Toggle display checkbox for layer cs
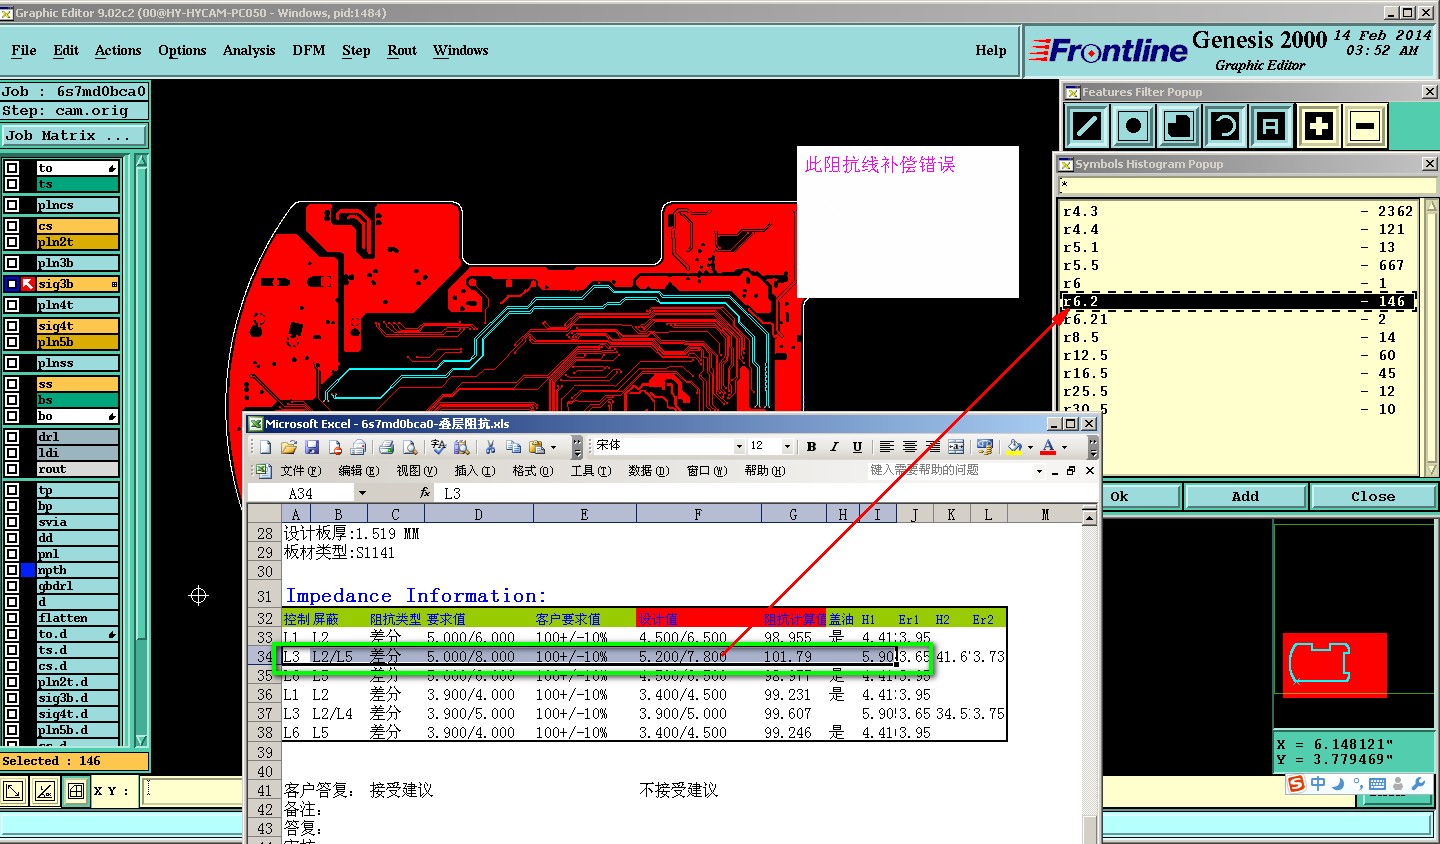1440x844 pixels. 12,226
